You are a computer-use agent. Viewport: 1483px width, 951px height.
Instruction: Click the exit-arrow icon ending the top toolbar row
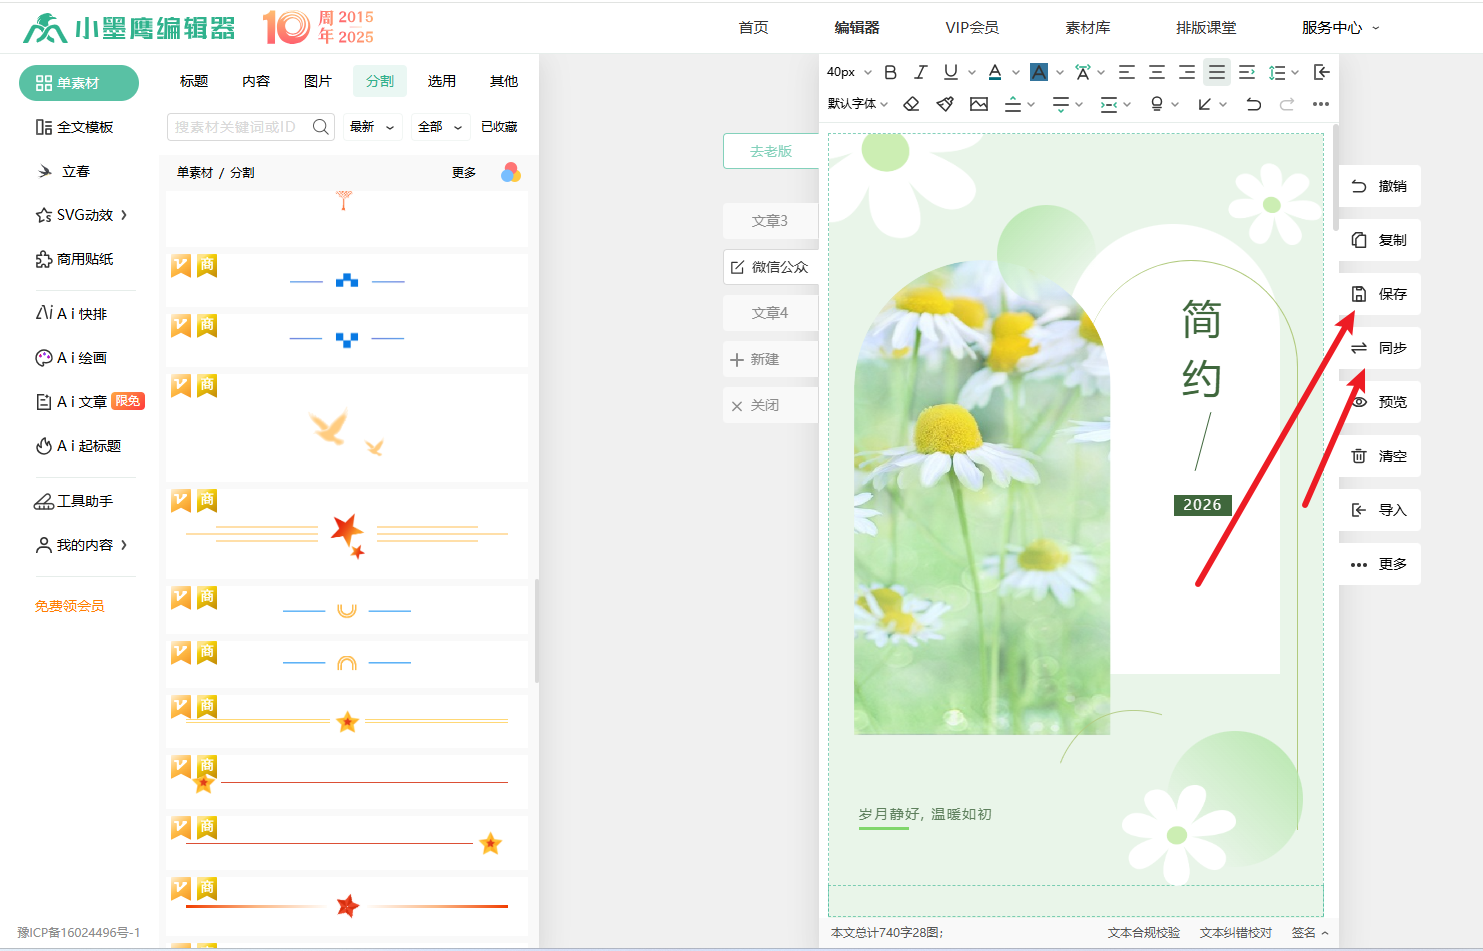pos(1321,72)
